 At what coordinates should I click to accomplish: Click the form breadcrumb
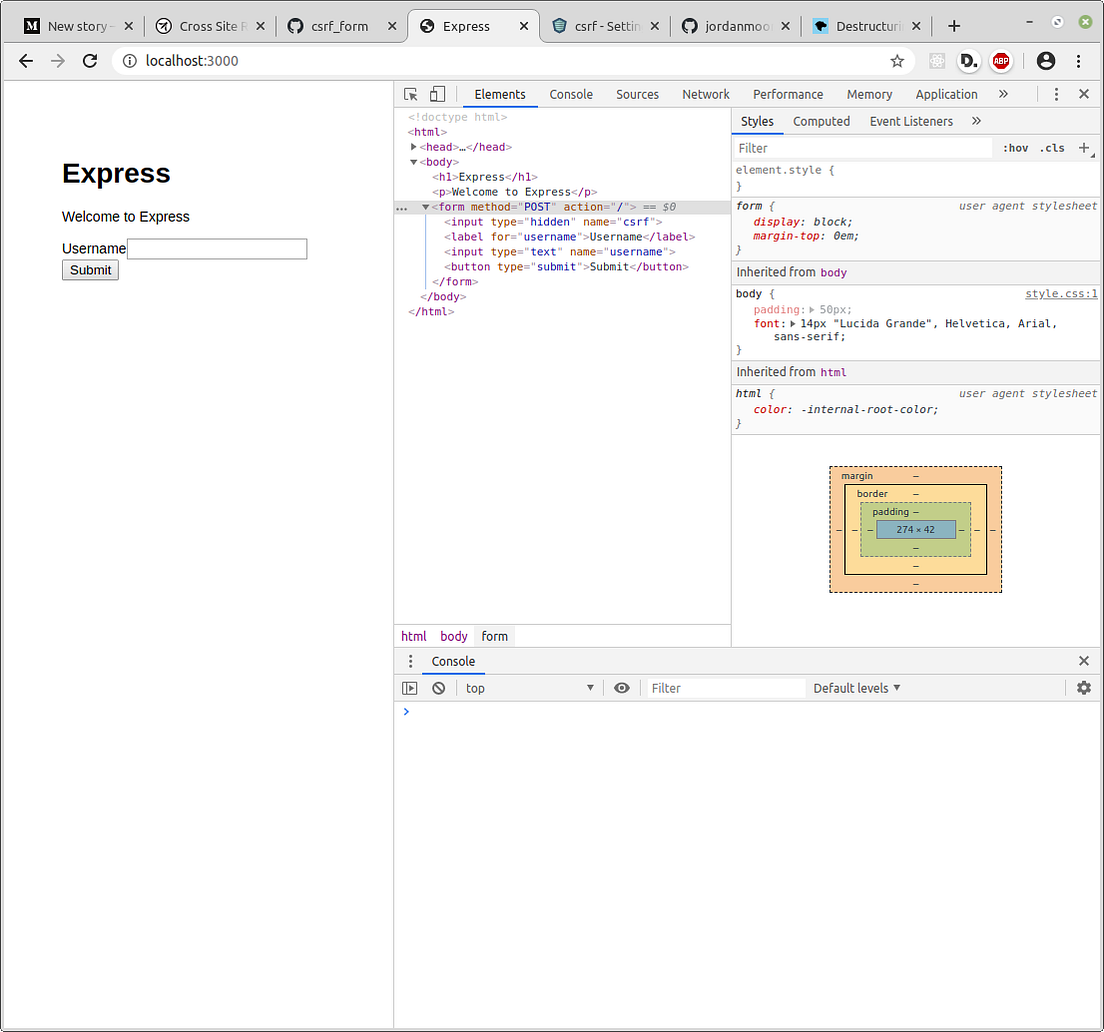pyautogui.click(x=494, y=636)
